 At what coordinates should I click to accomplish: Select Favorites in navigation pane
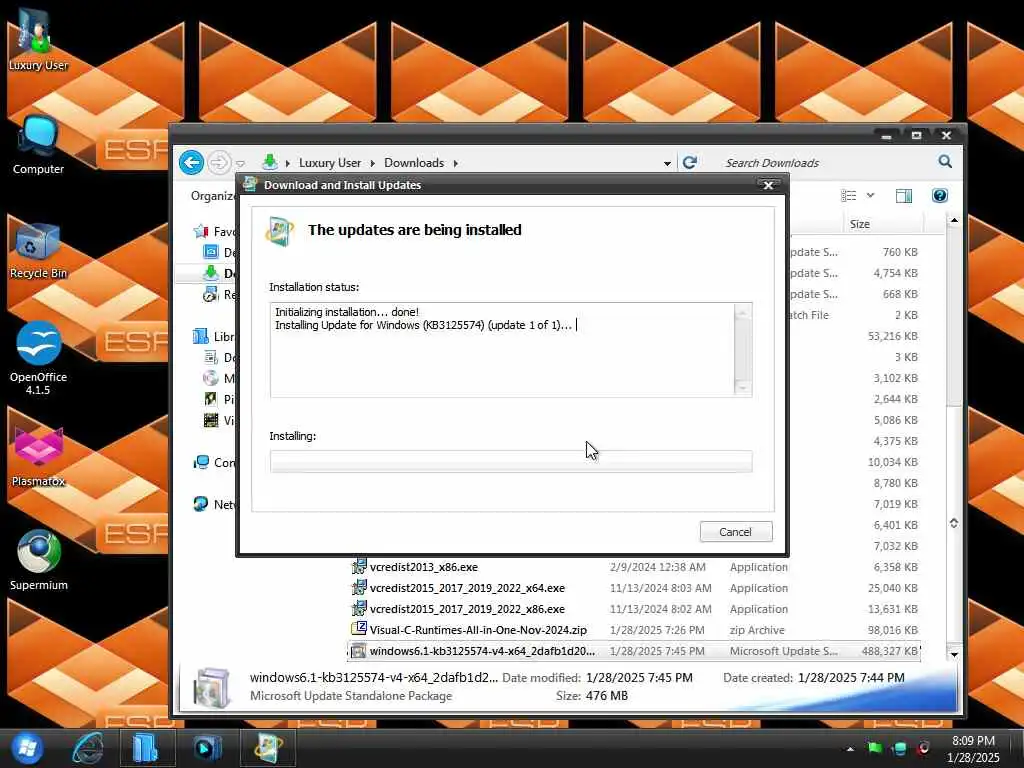216,231
